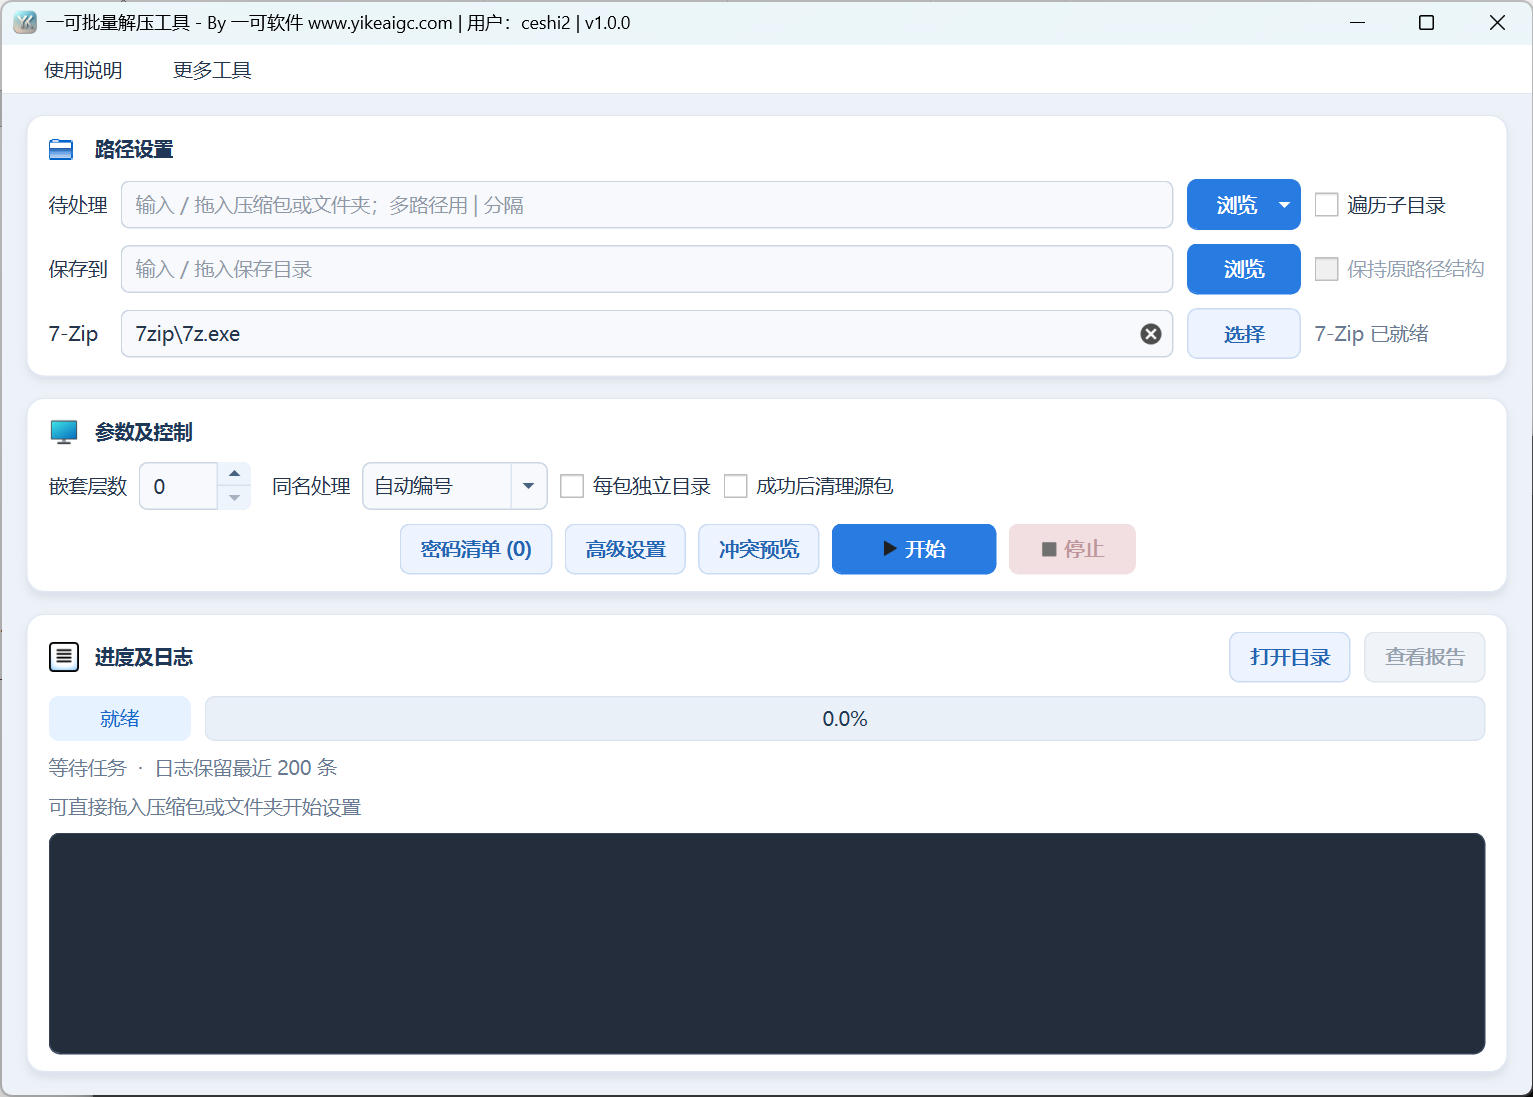
Task: Enable the 遍历子目录 checkbox
Action: [x=1326, y=205]
